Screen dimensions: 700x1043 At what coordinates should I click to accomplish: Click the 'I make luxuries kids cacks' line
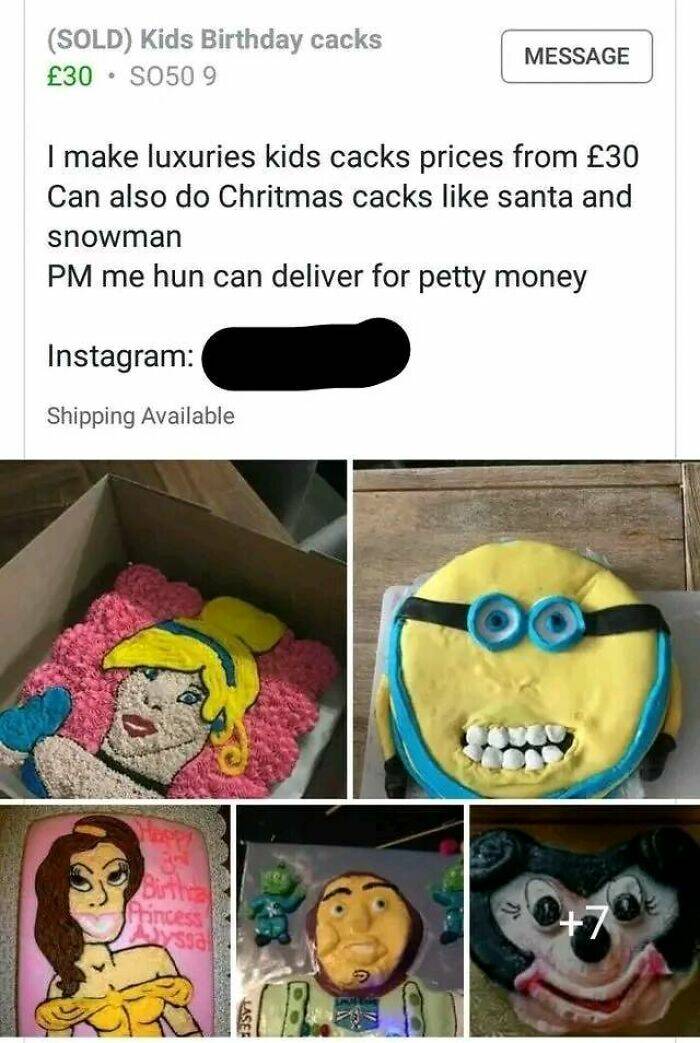tap(343, 157)
